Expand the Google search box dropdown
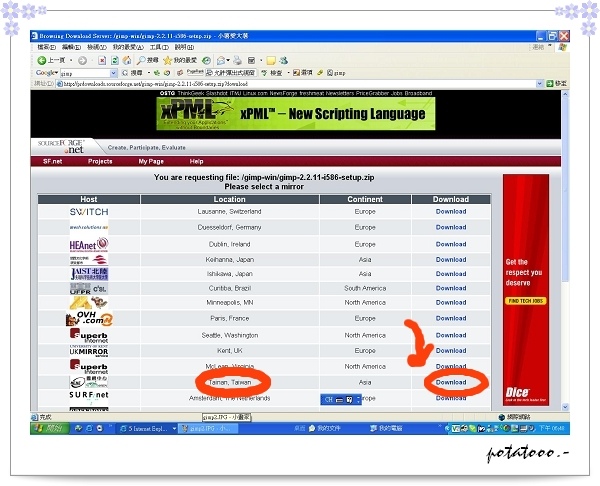Image resolution: width=600 pixels, height=486 pixels. pyautogui.click(x=114, y=73)
